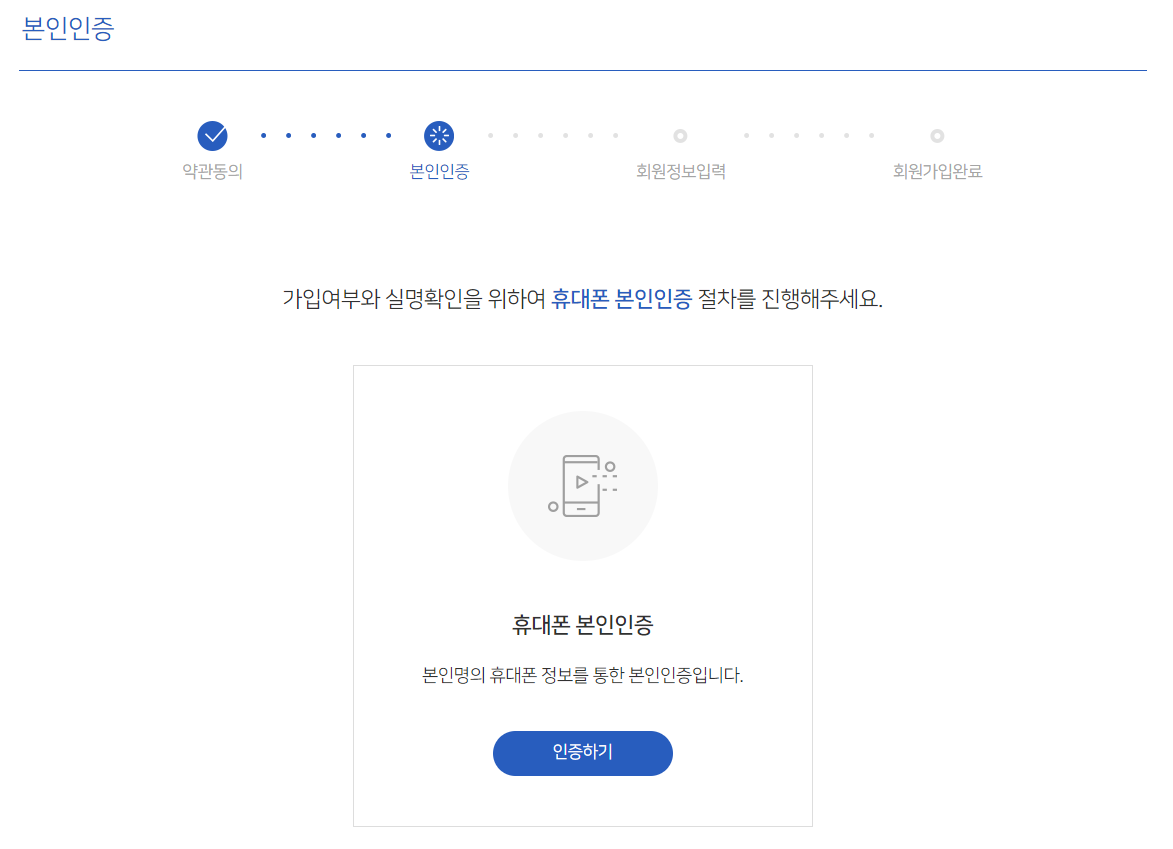1173x849 pixels.
Task: Select the 회원정보입력 step label
Action: point(681,171)
